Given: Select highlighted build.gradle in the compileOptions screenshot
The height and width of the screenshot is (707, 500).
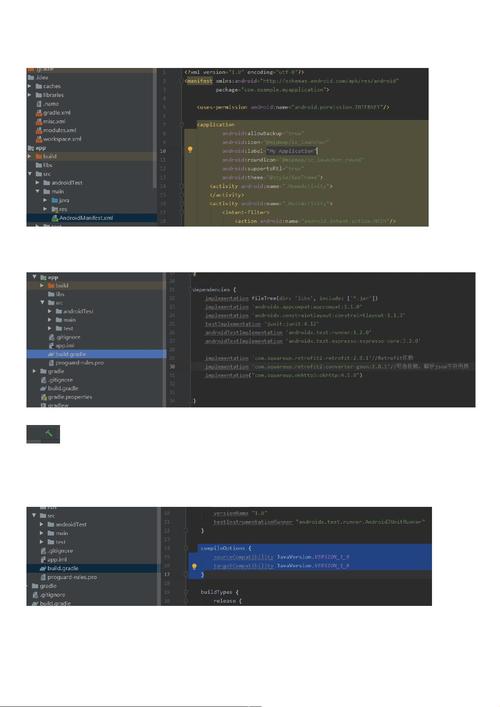Looking at the screenshot, I should pos(63,569).
